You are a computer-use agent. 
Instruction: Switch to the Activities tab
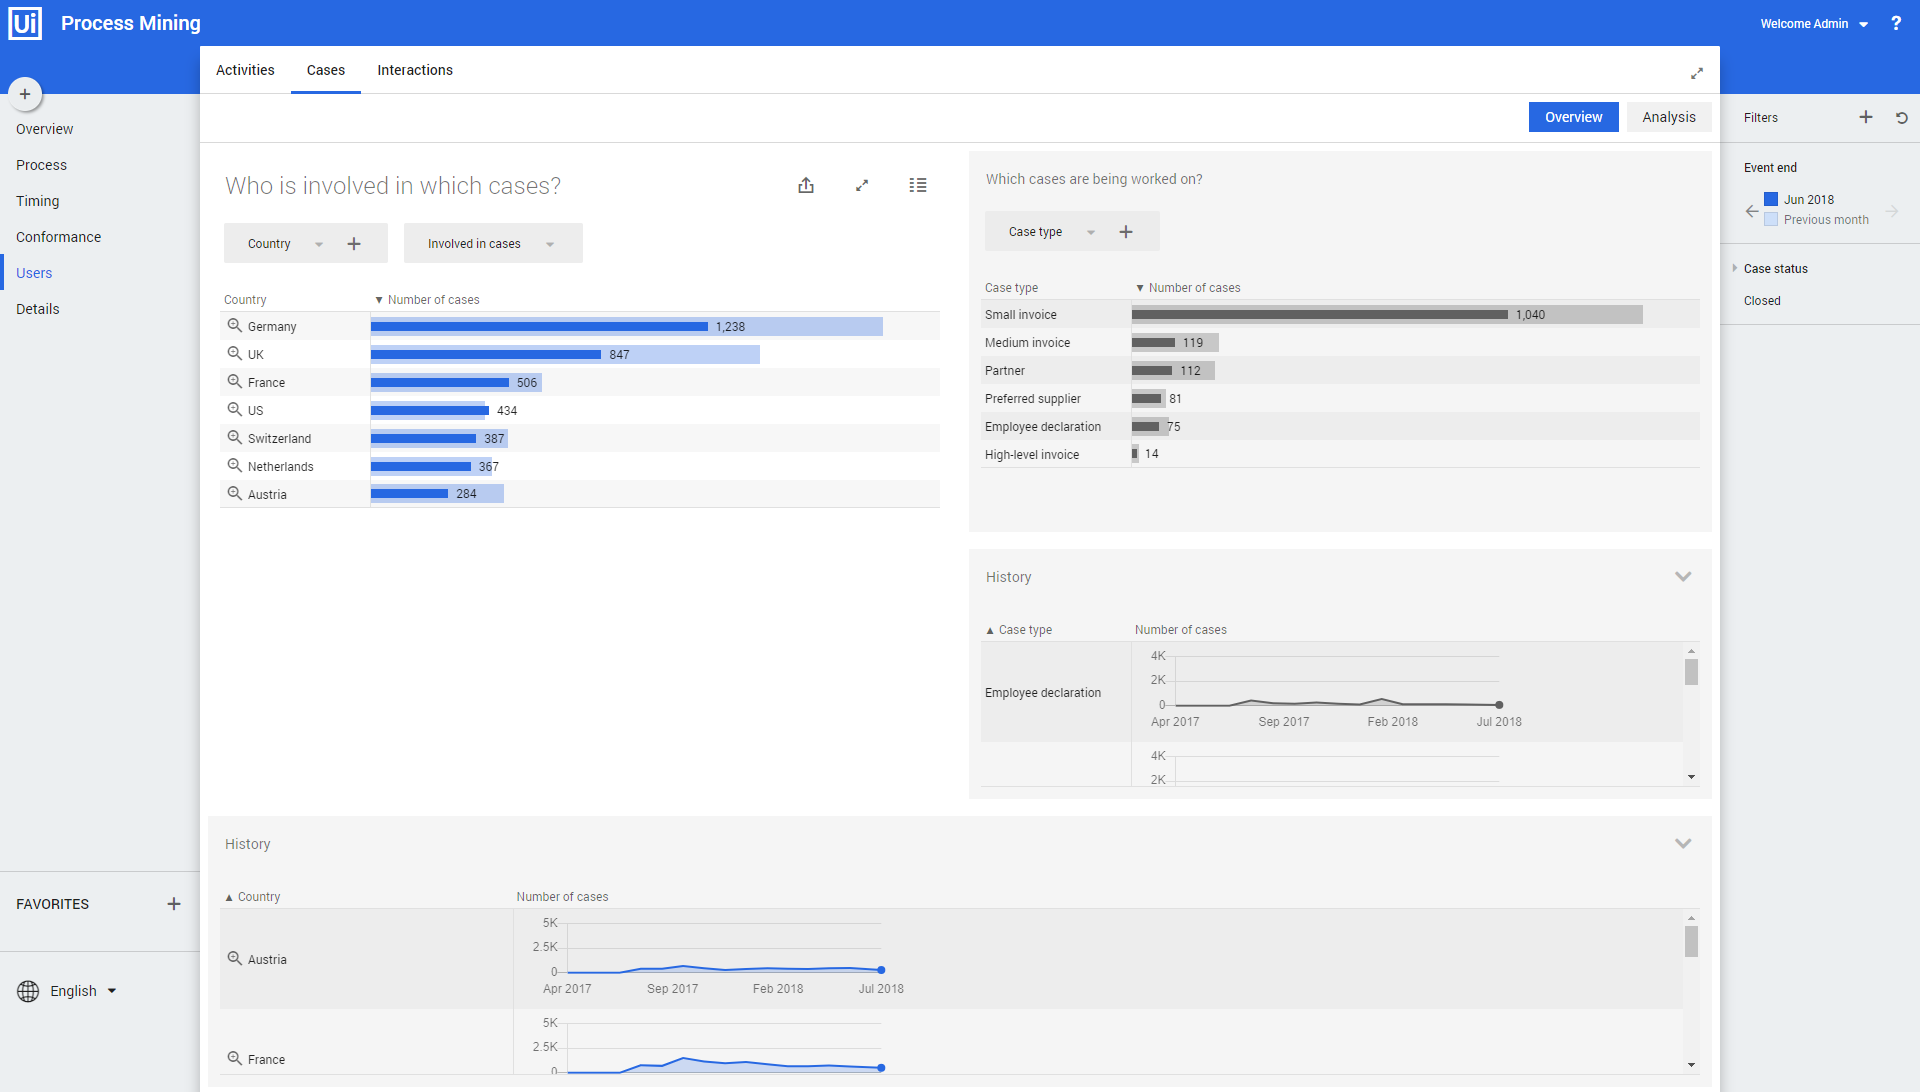click(x=245, y=70)
